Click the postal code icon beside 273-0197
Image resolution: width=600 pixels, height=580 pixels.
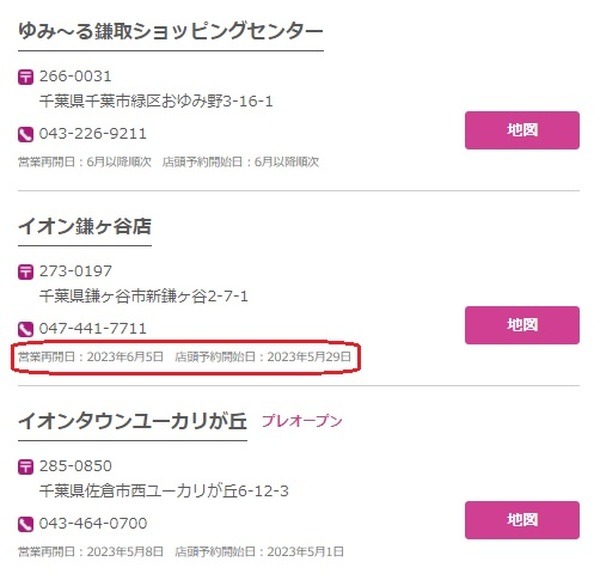point(26,272)
